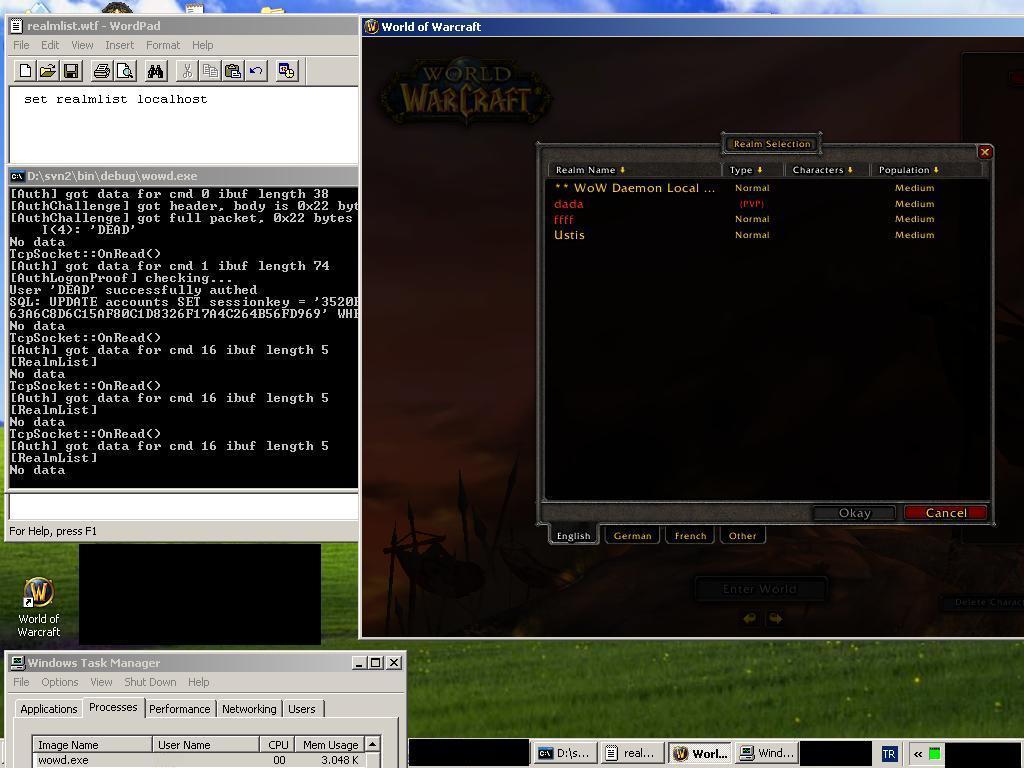Sort realms by Population column
This screenshot has height=768, width=1024.
pyautogui.click(x=926, y=170)
